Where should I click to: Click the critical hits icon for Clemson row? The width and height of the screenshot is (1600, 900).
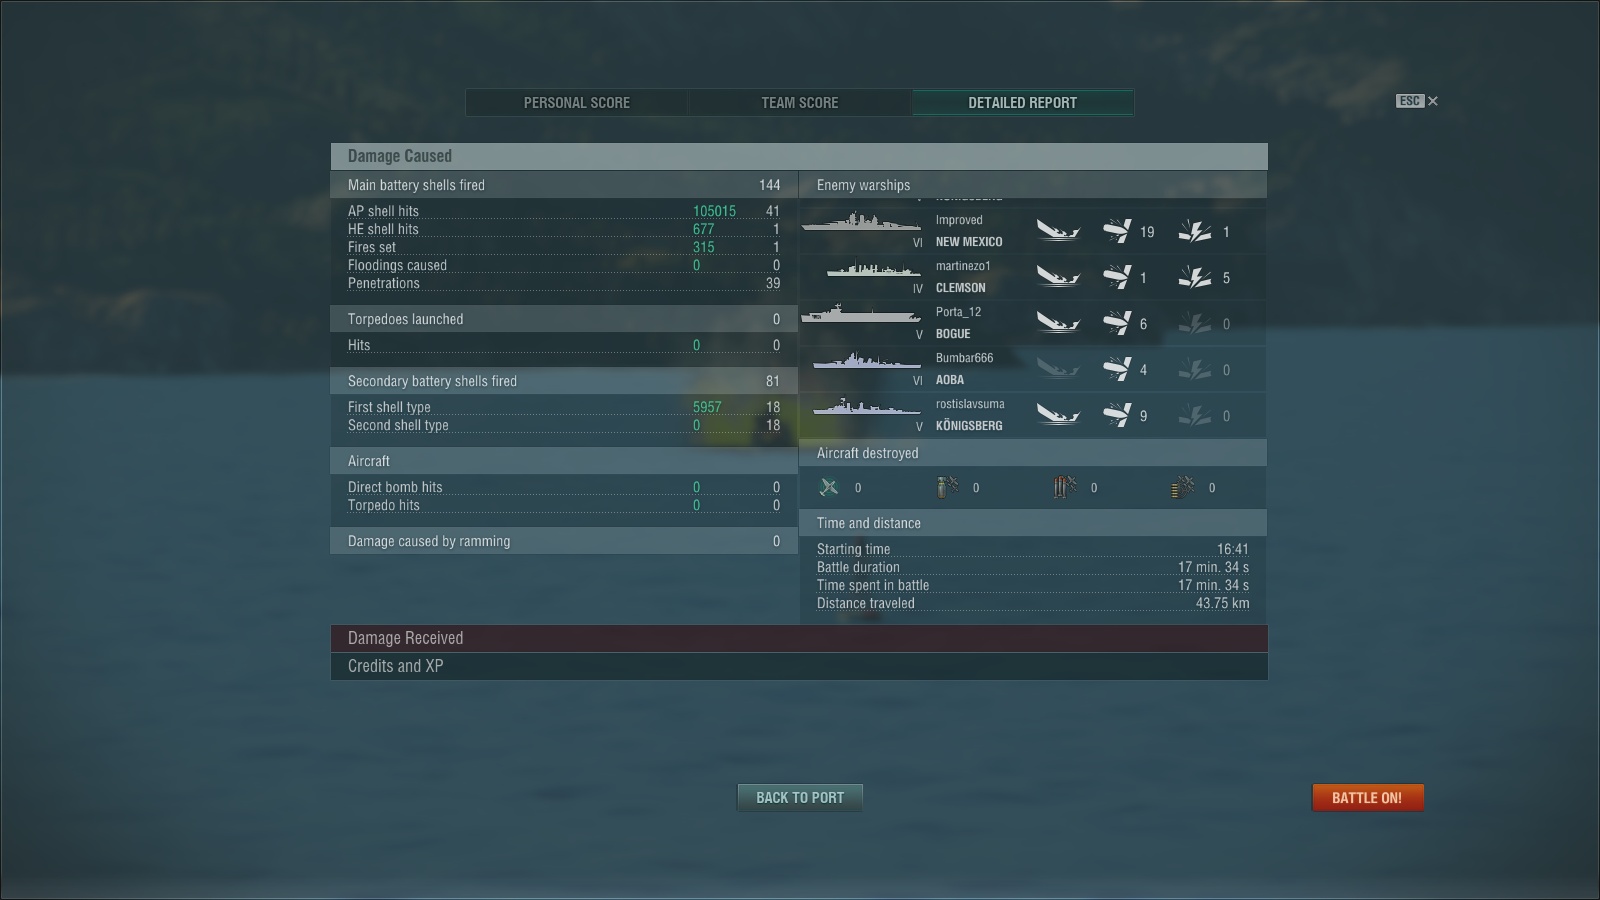[1195, 277]
